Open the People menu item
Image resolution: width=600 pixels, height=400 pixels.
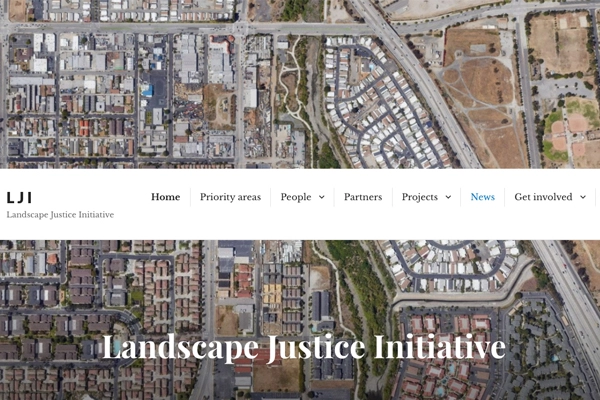(296, 197)
